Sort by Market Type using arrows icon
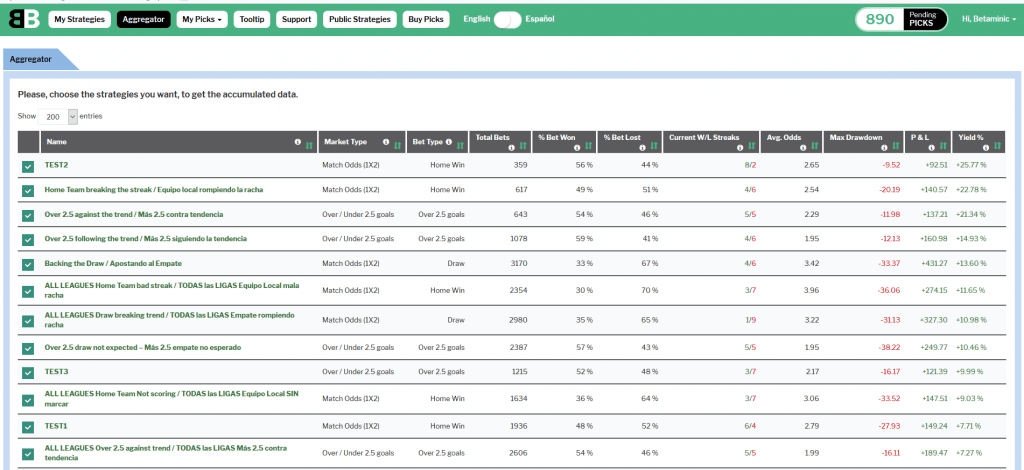The width and height of the screenshot is (1024, 470). 398,144
